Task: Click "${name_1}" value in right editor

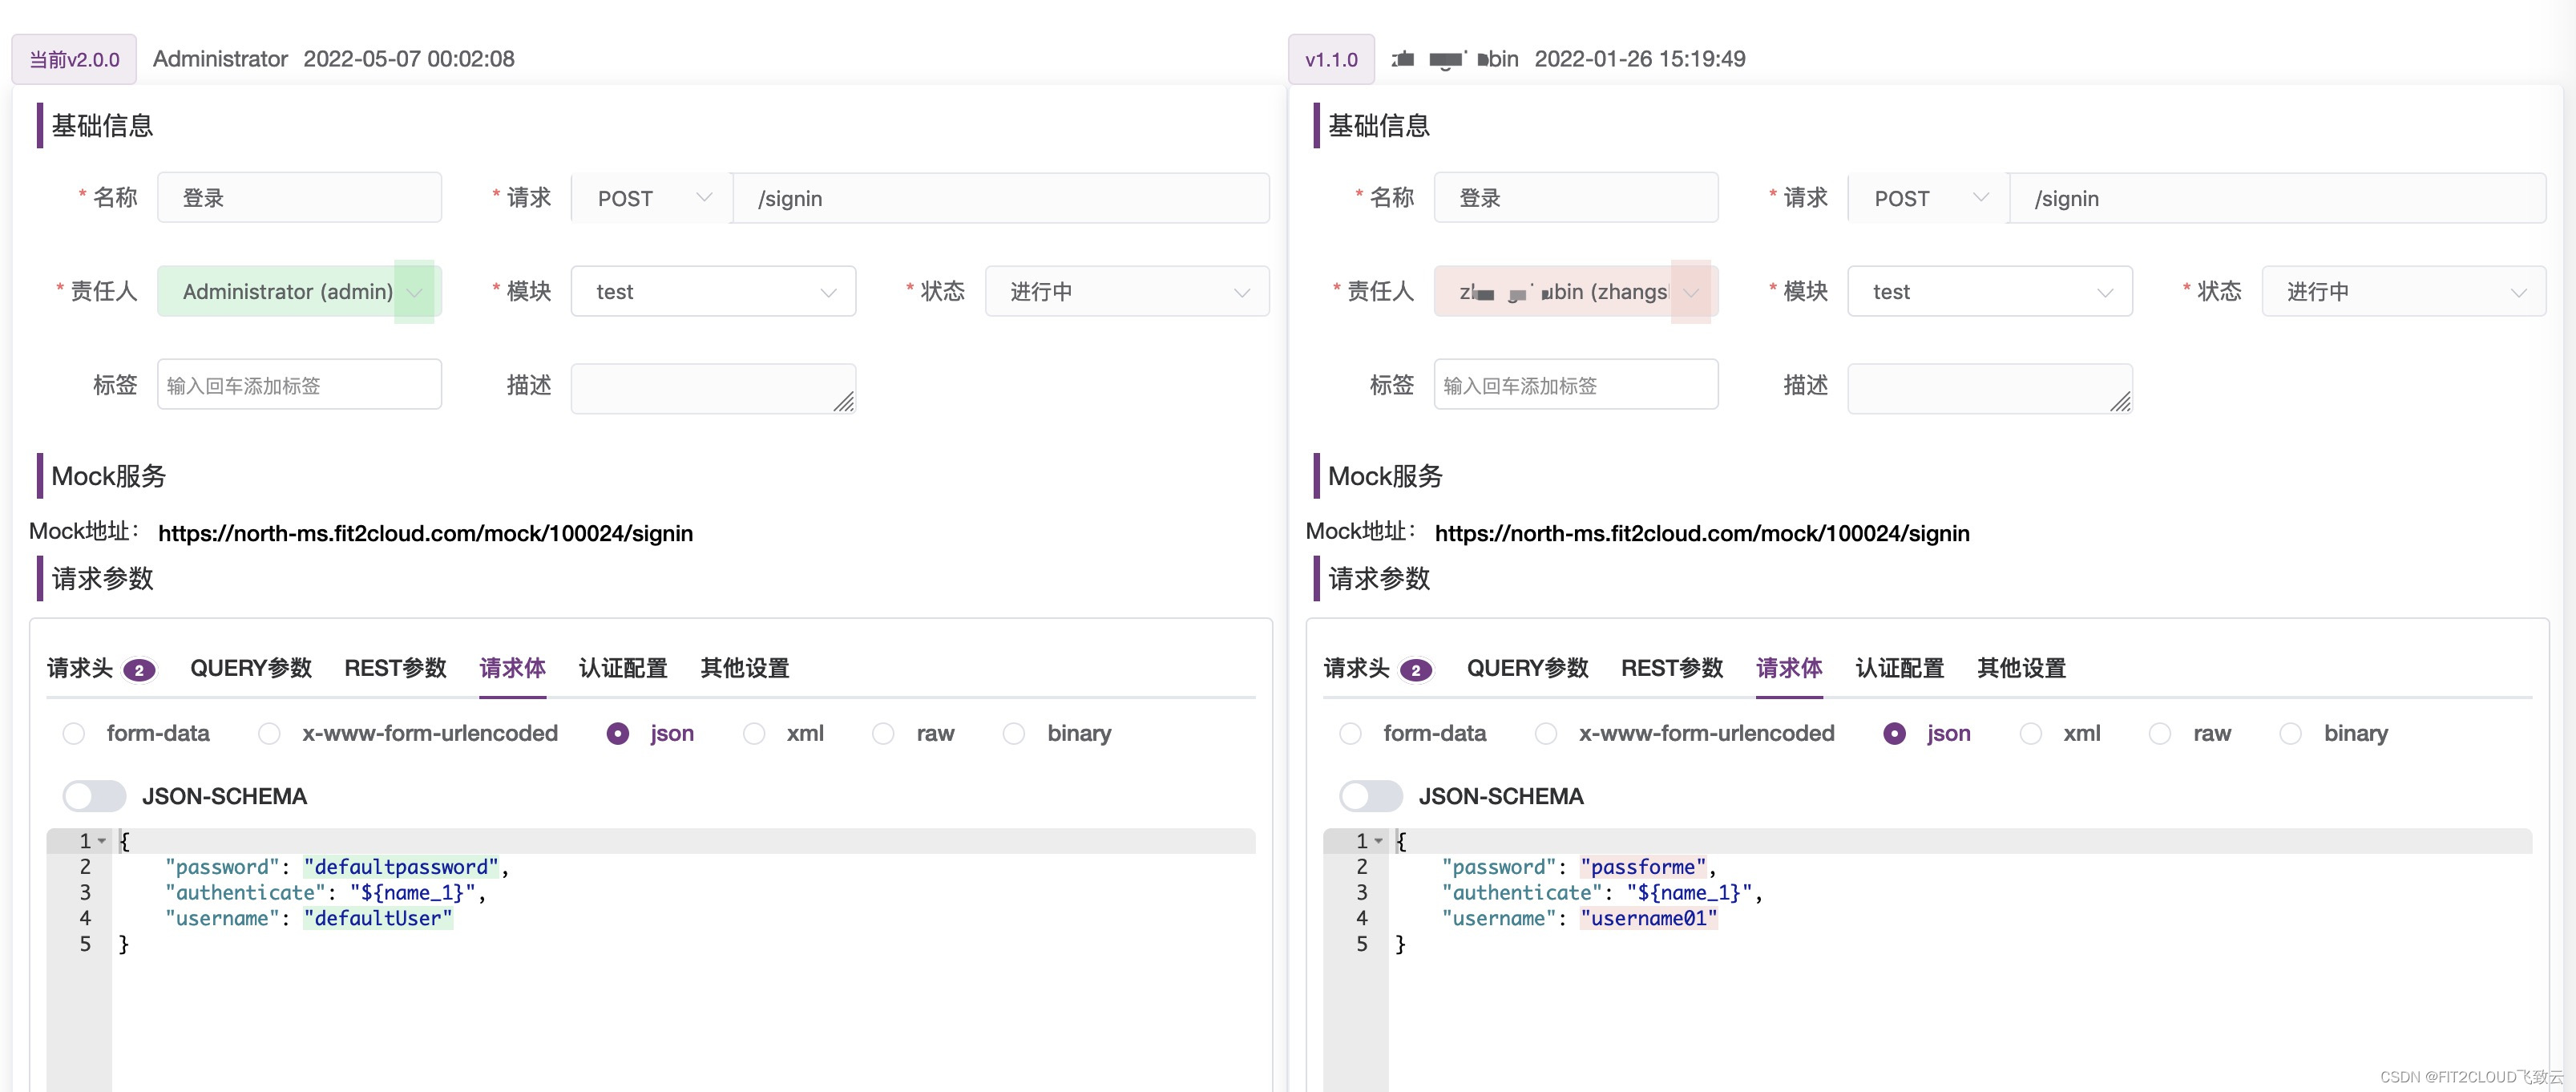Action: [x=1689, y=893]
